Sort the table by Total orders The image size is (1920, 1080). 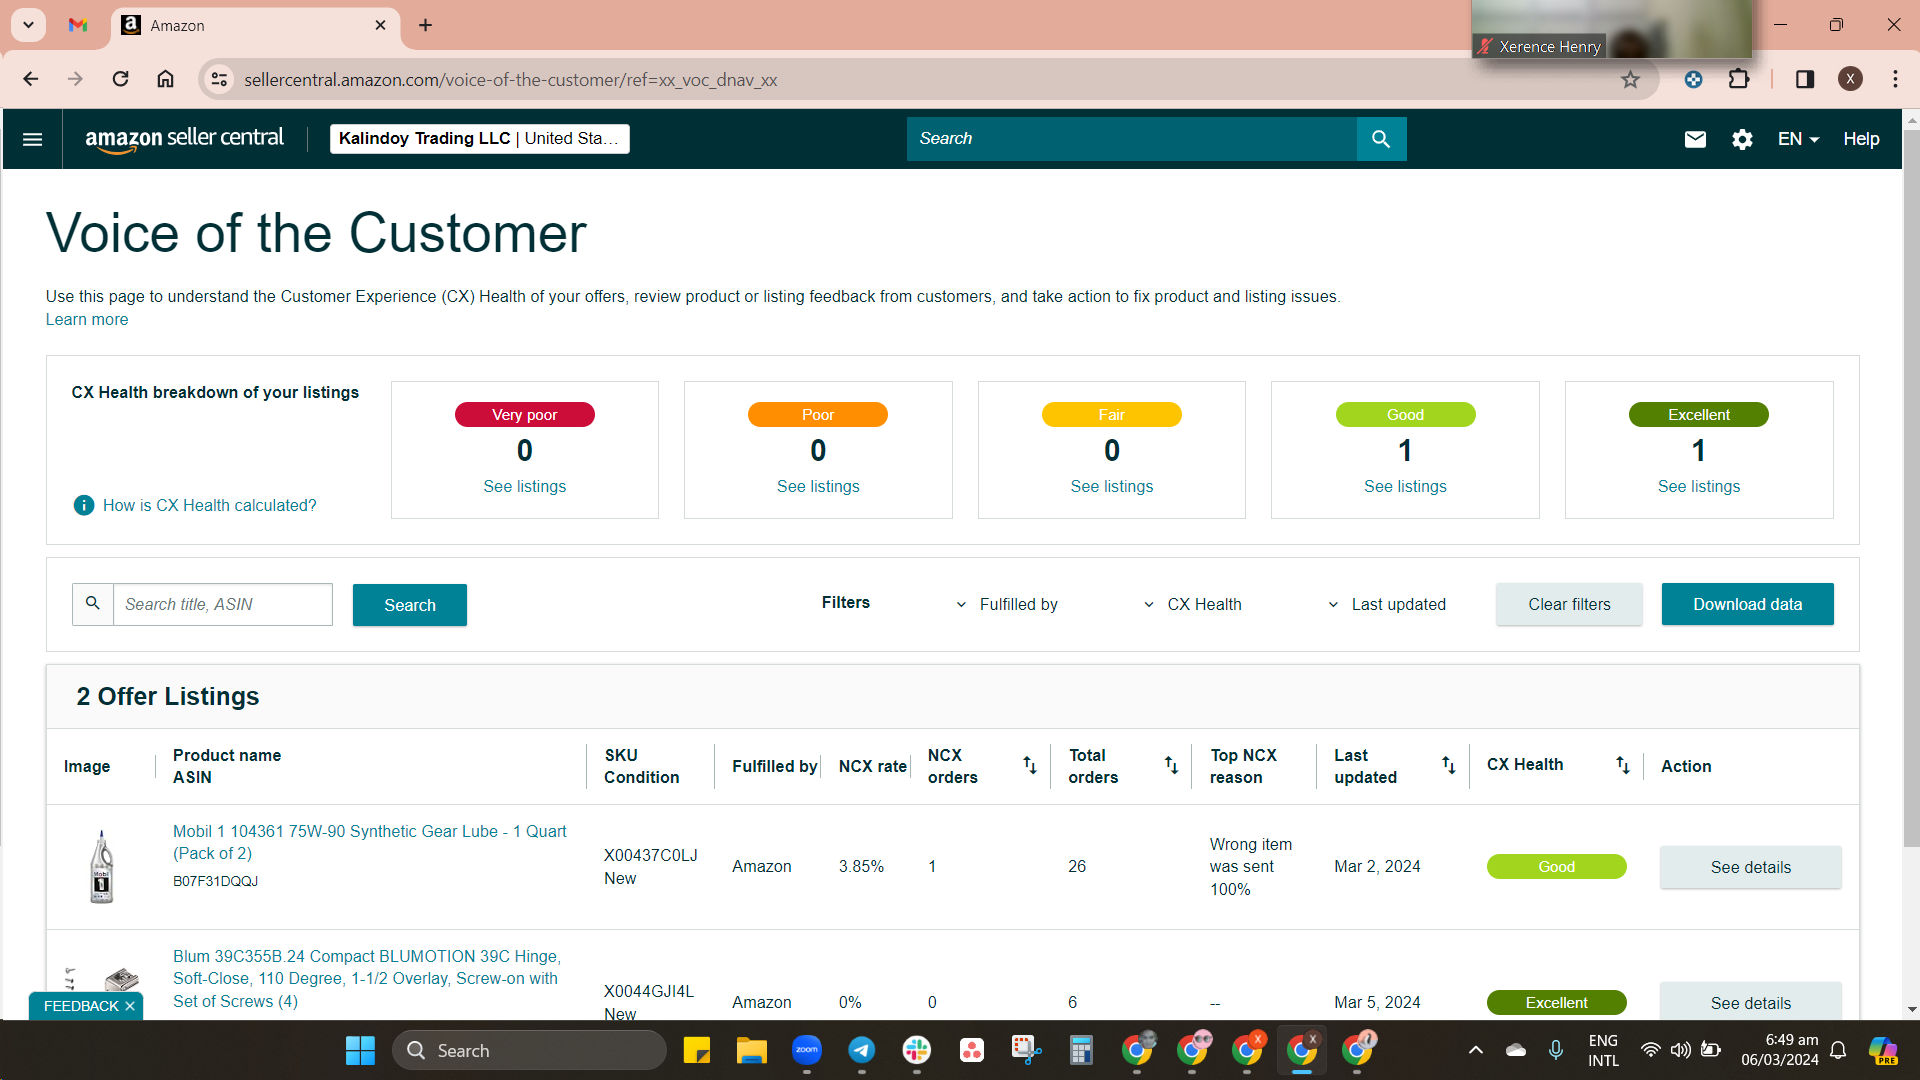pyautogui.click(x=1171, y=765)
